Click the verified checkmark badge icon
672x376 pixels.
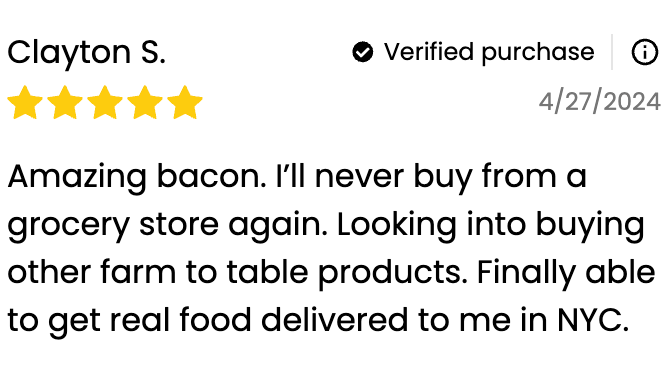363,52
